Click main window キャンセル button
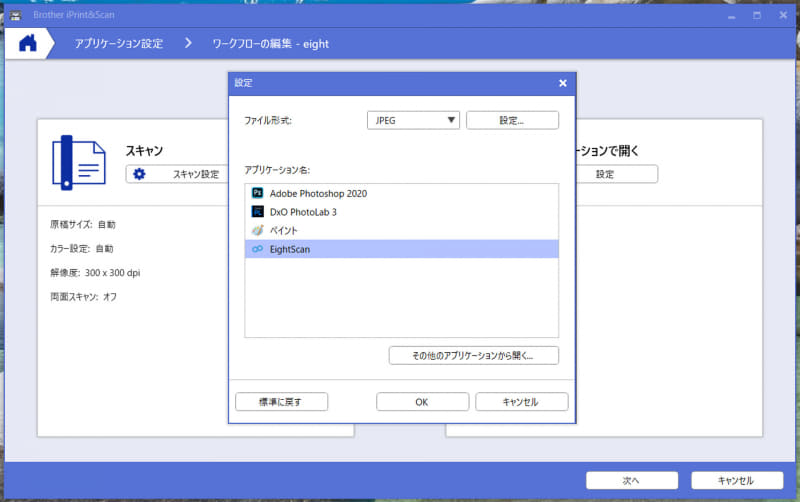Viewport: 800px width, 502px height. click(x=737, y=480)
